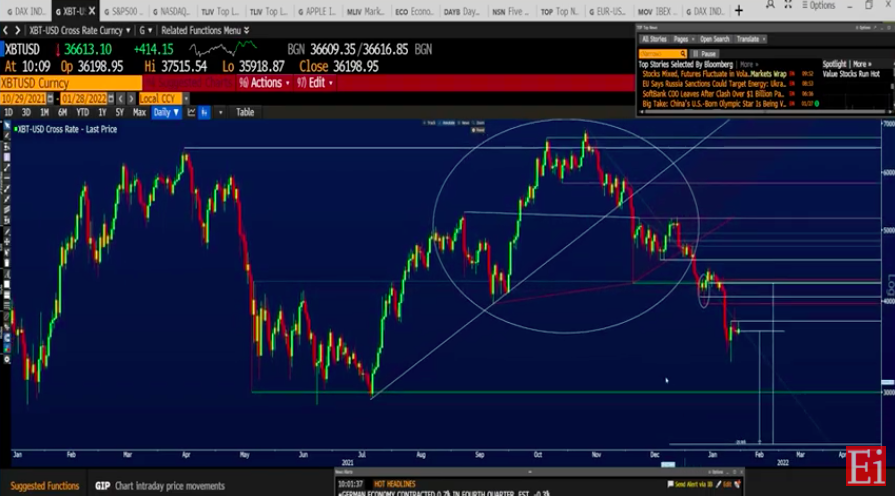The width and height of the screenshot is (895, 496).
Task: Close the XBT-USD tab
Action: [x=92, y=11]
